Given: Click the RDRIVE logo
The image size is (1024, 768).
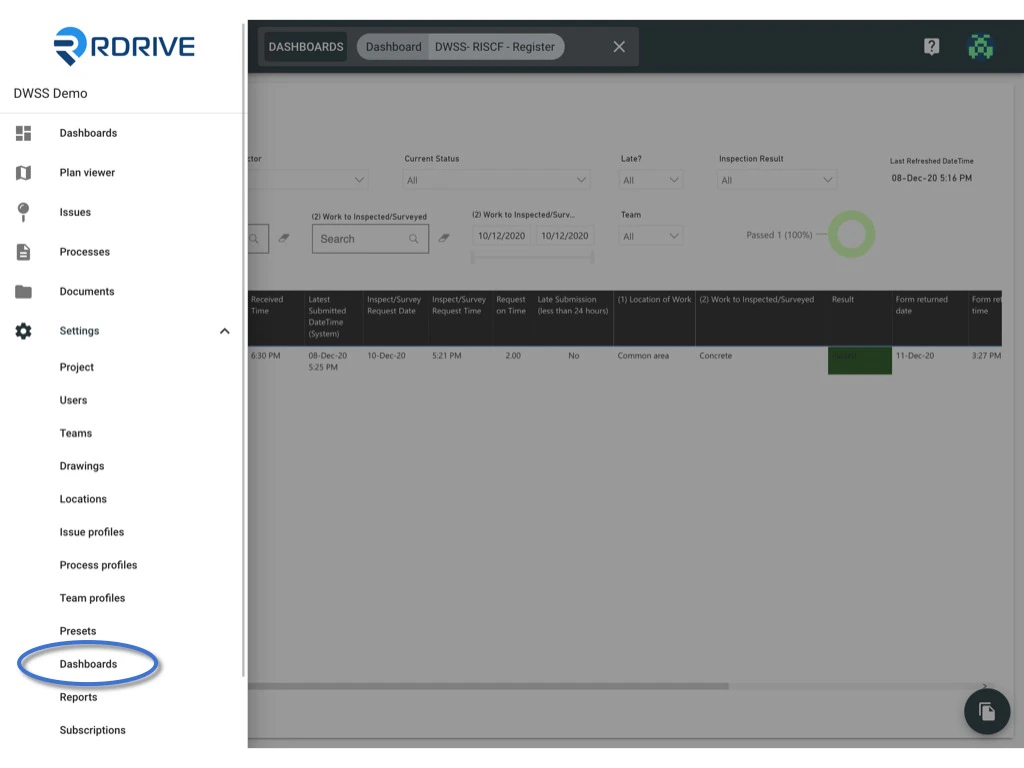Looking at the screenshot, I should [124, 46].
